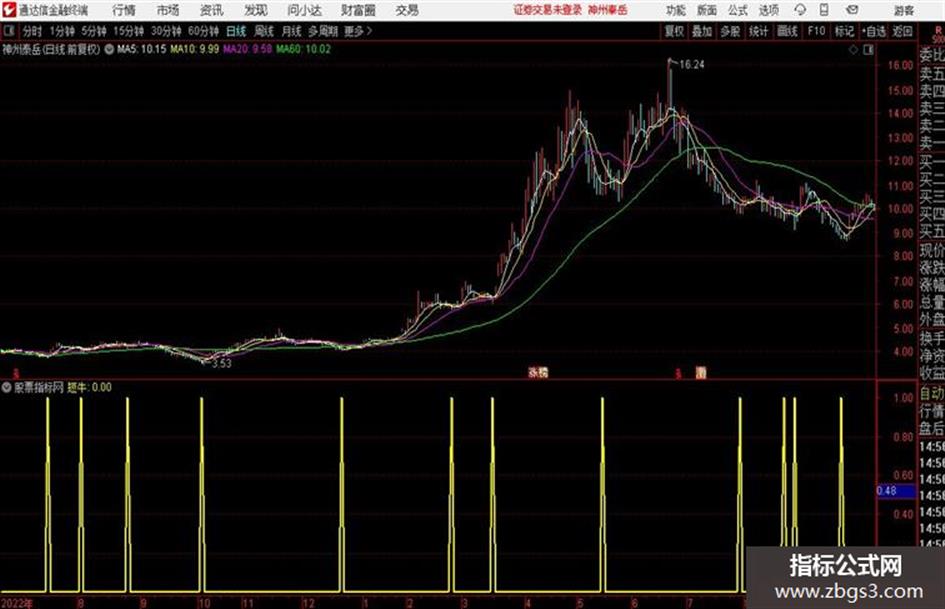Click the 现价 row in quote panel
945x609 pixels.
932,250
